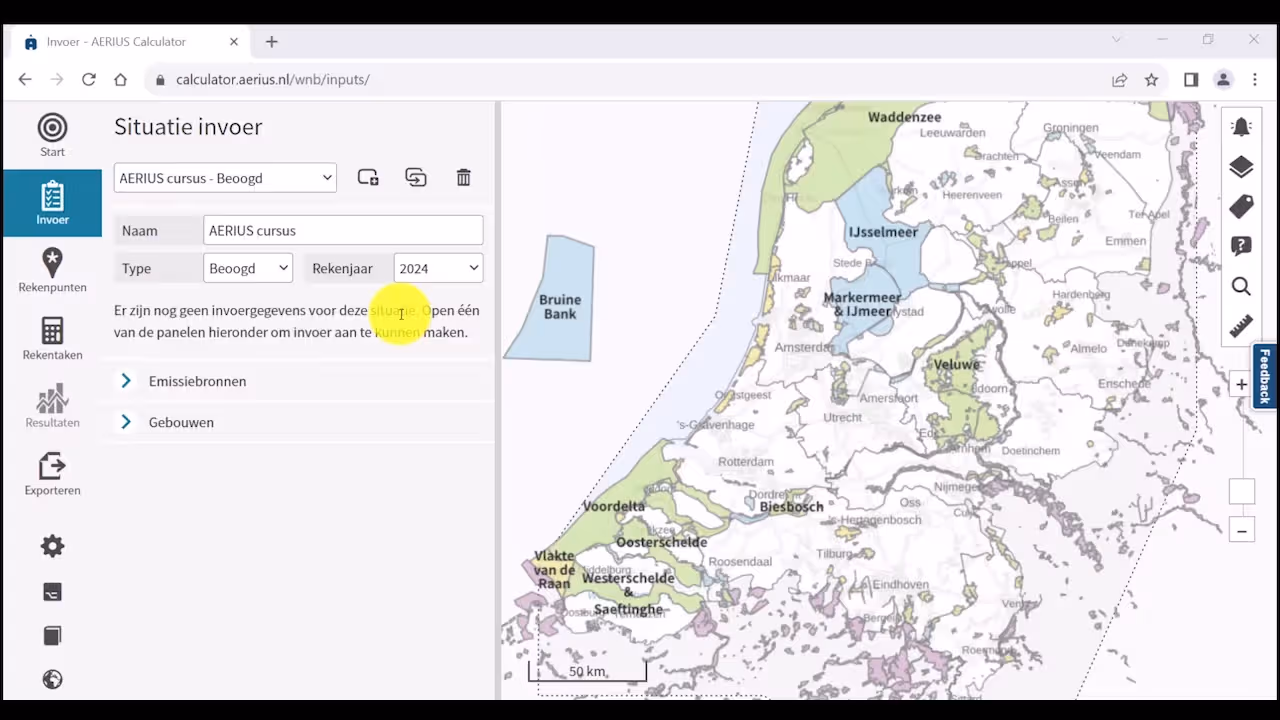Open the Rekenjaar dropdown showing 2024
The width and height of the screenshot is (1280, 720).
point(438,268)
